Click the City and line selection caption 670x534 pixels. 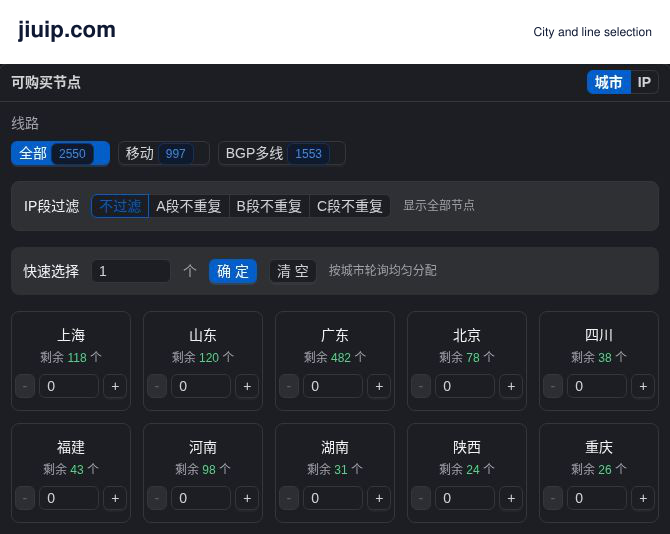[592, 32]
